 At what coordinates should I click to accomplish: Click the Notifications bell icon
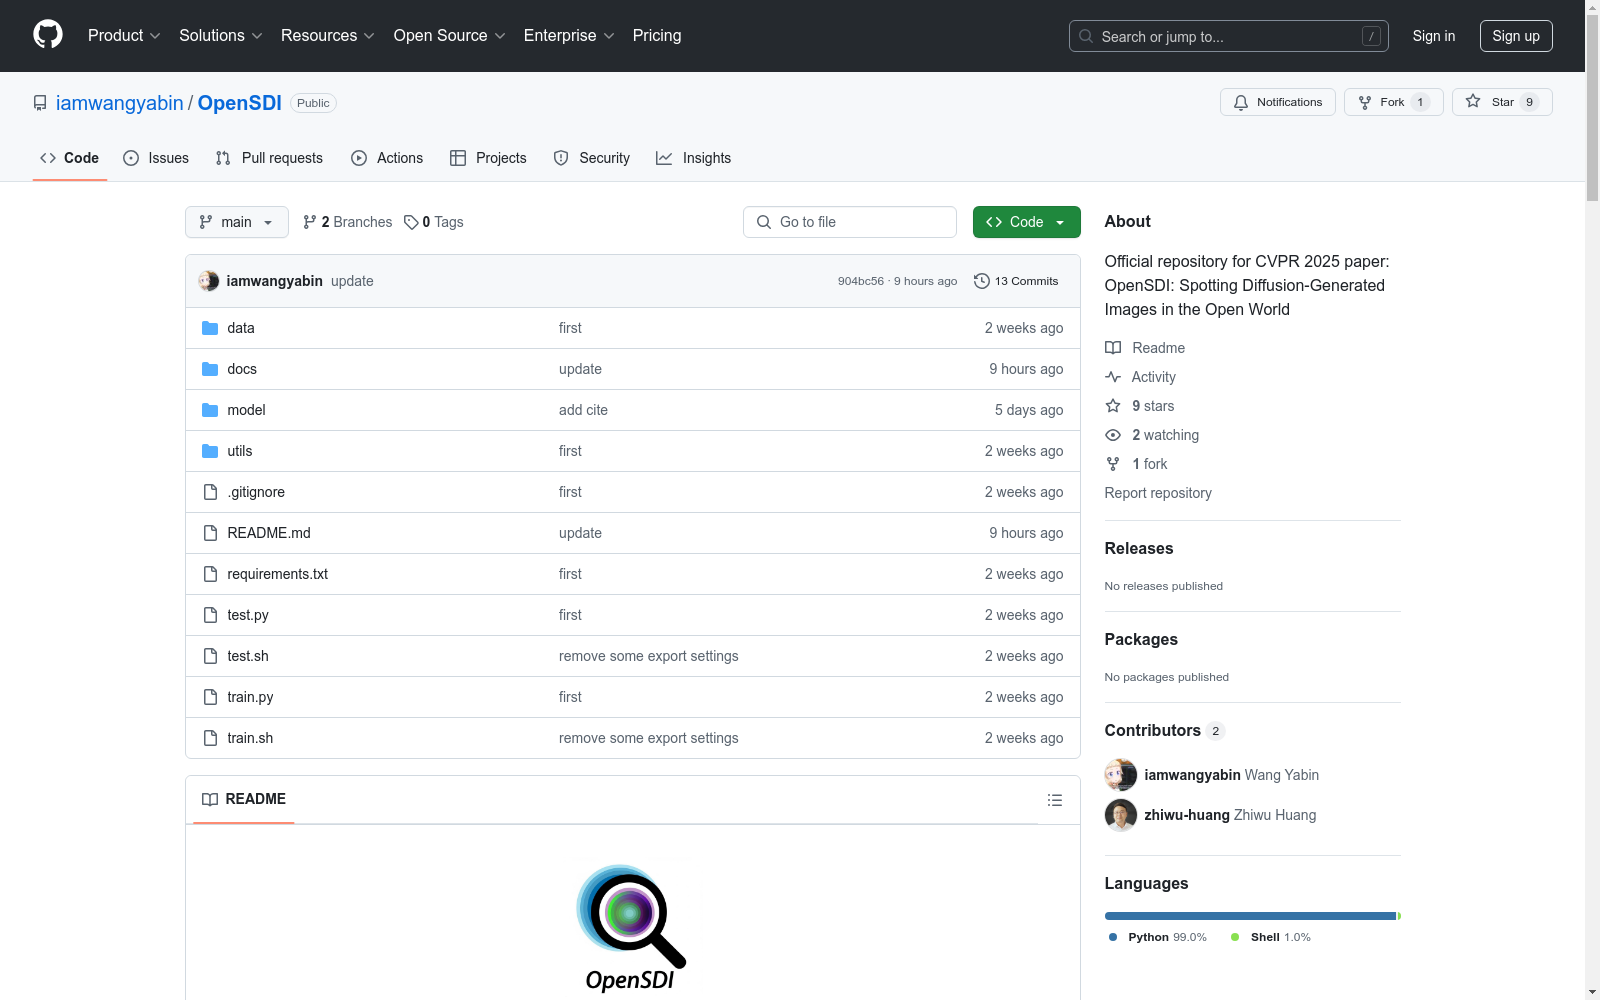tap(1241, 102)
